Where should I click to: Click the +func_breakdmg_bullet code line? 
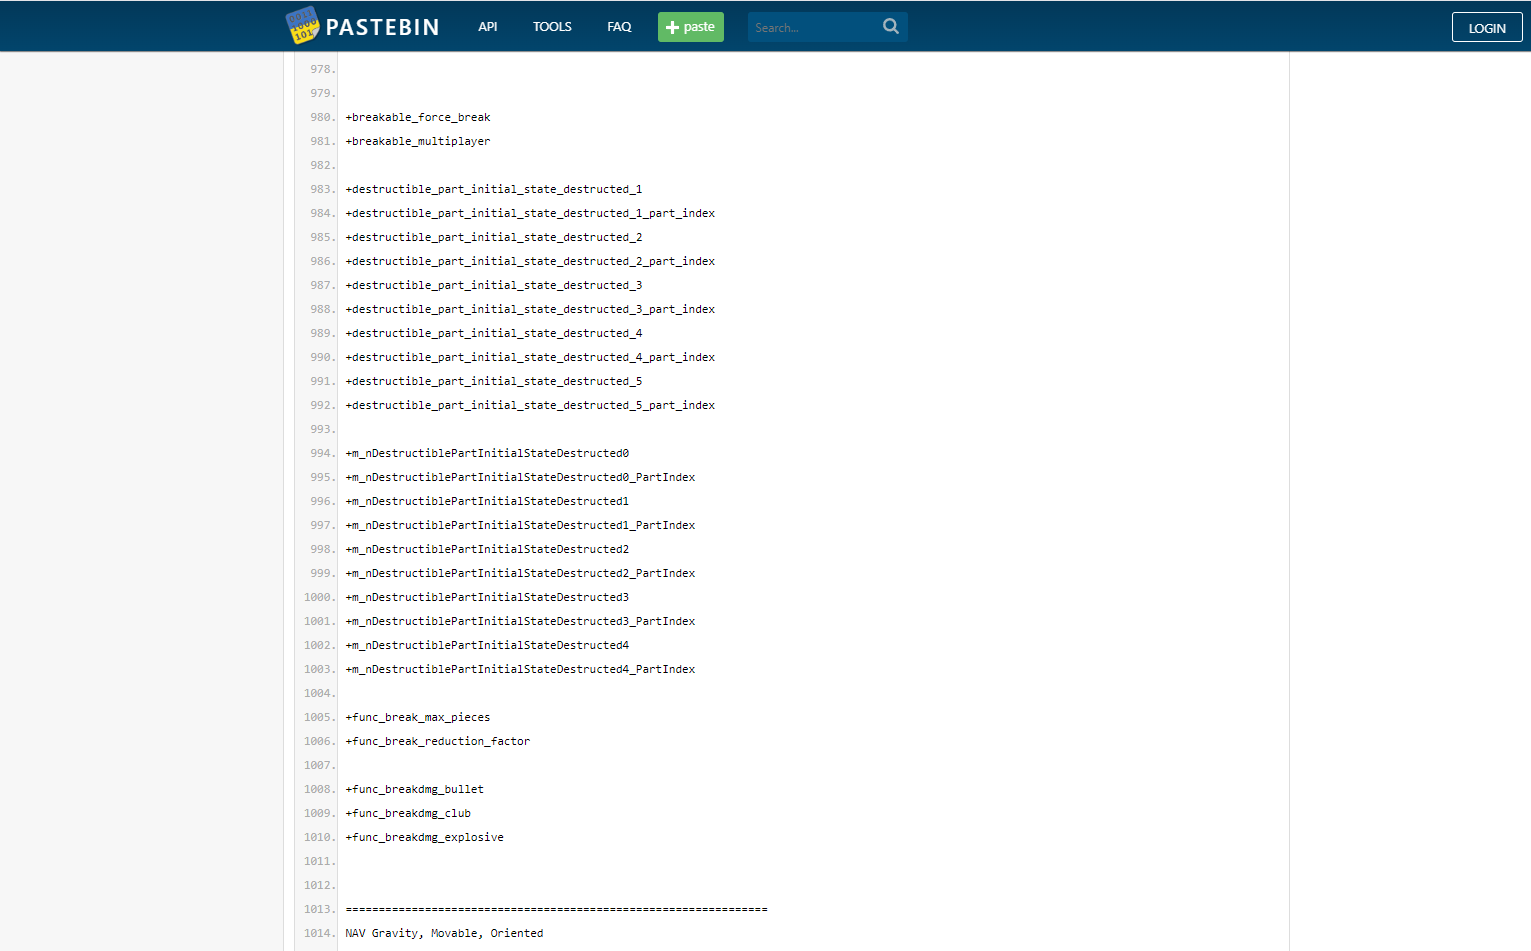415,790
